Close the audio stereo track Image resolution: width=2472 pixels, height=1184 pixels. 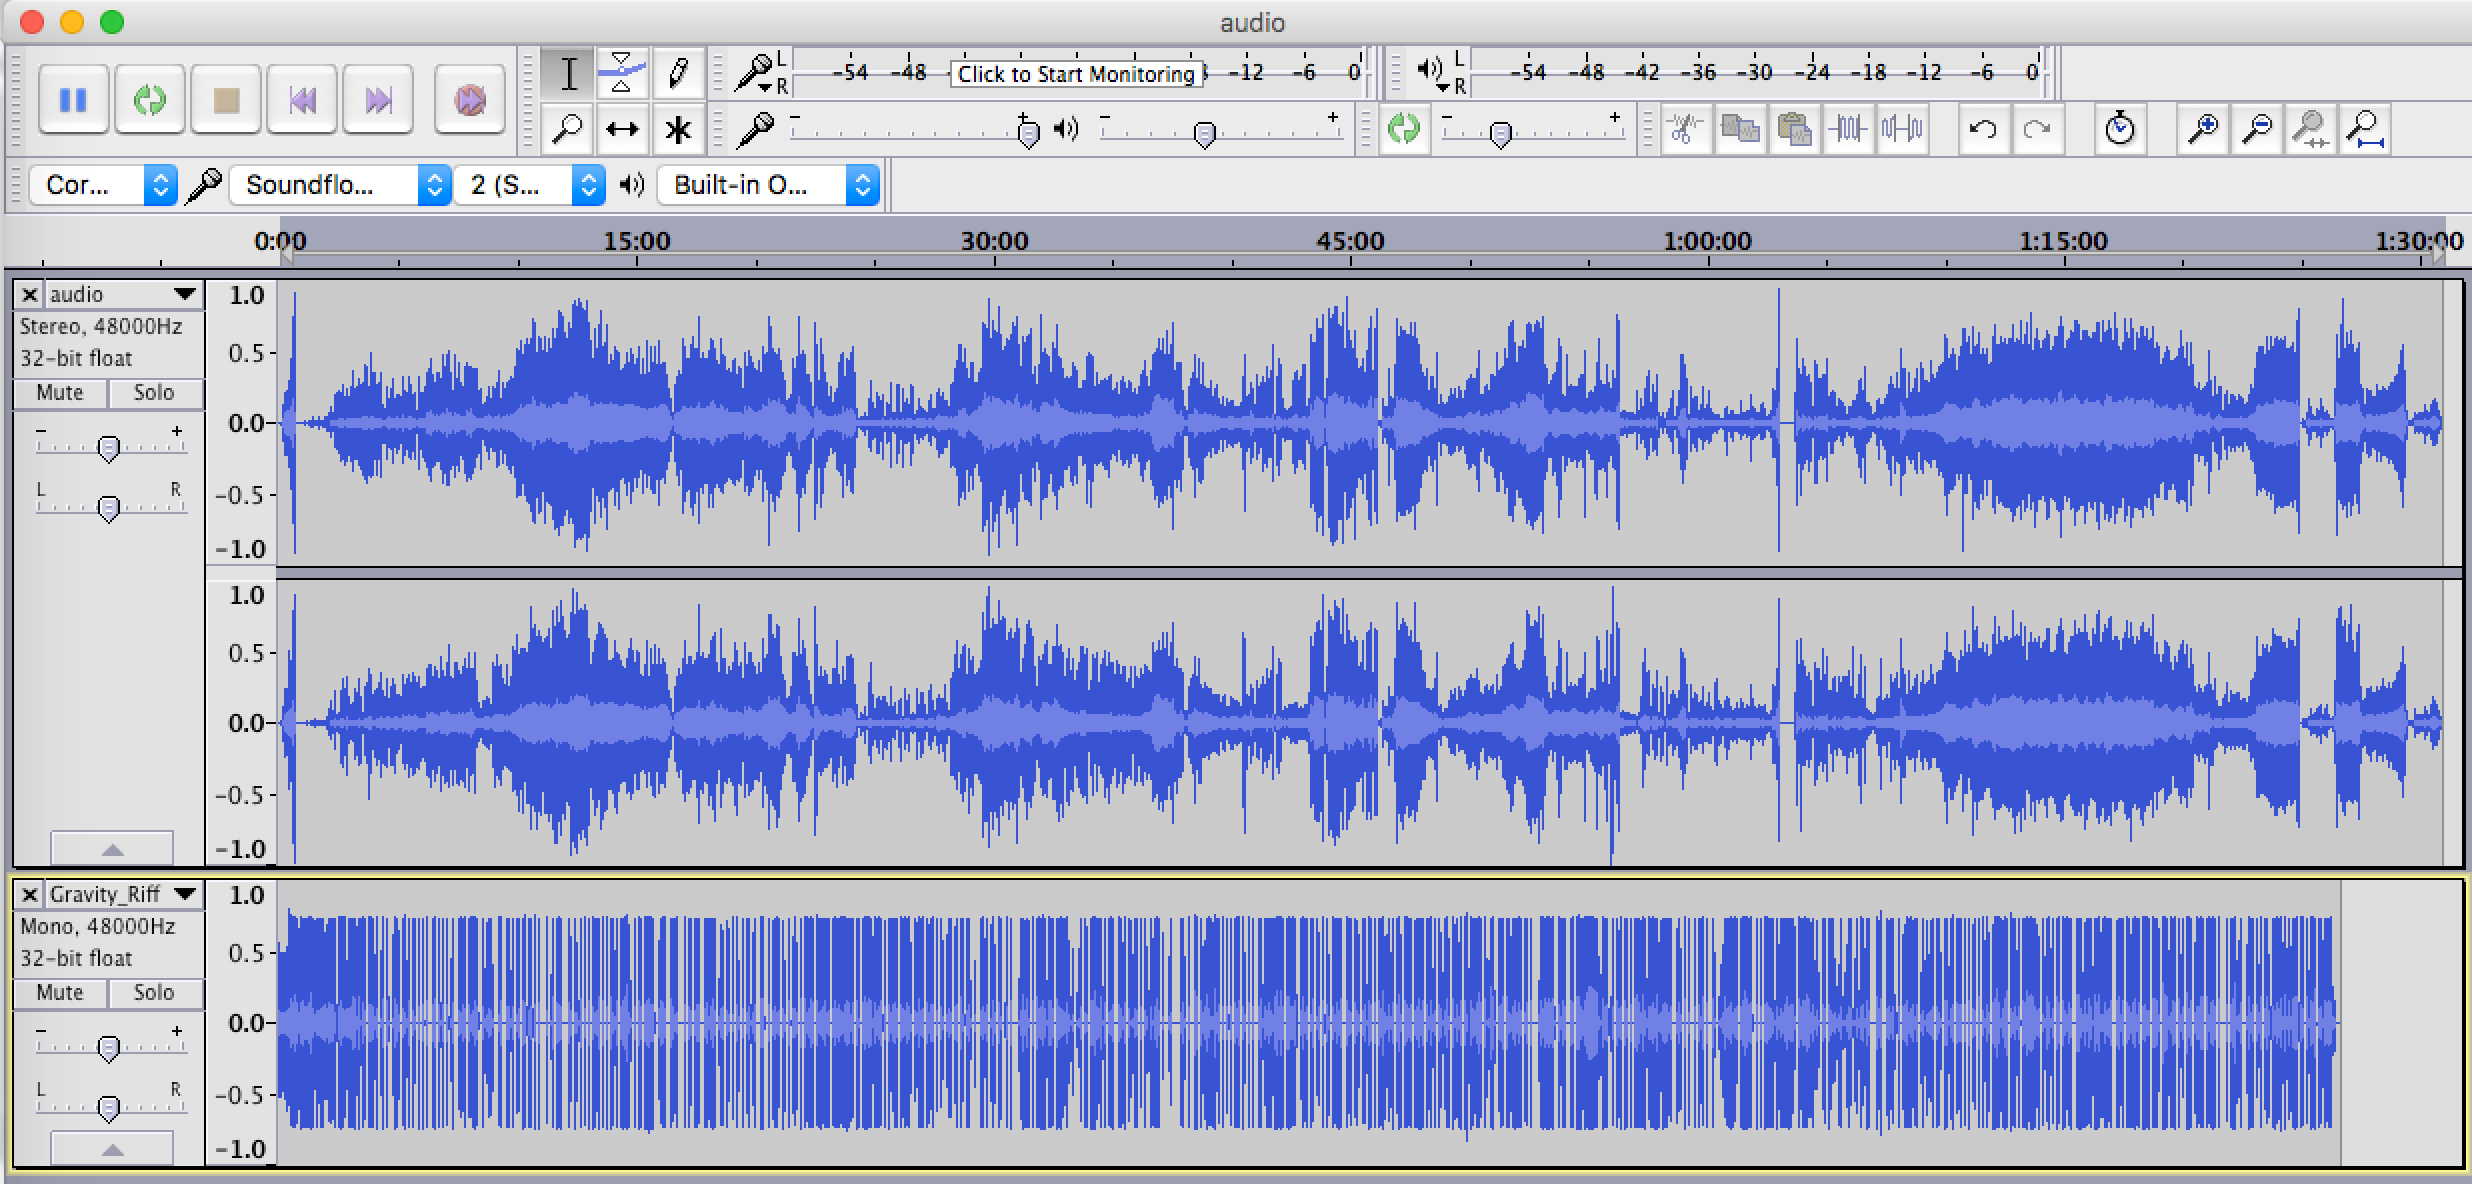30,294
